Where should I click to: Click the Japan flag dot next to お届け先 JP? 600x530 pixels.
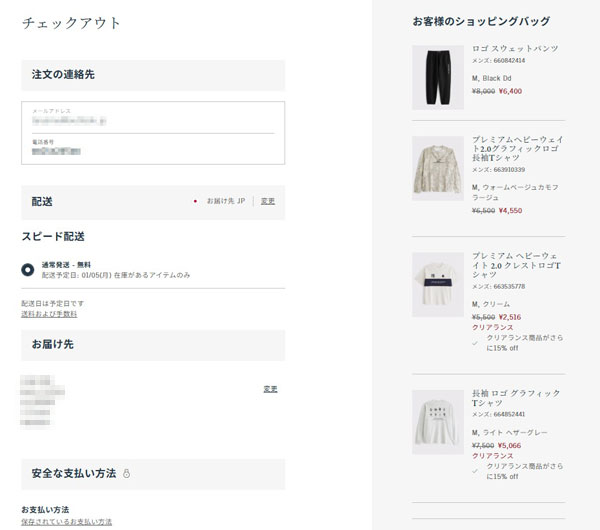coord(196,201)
